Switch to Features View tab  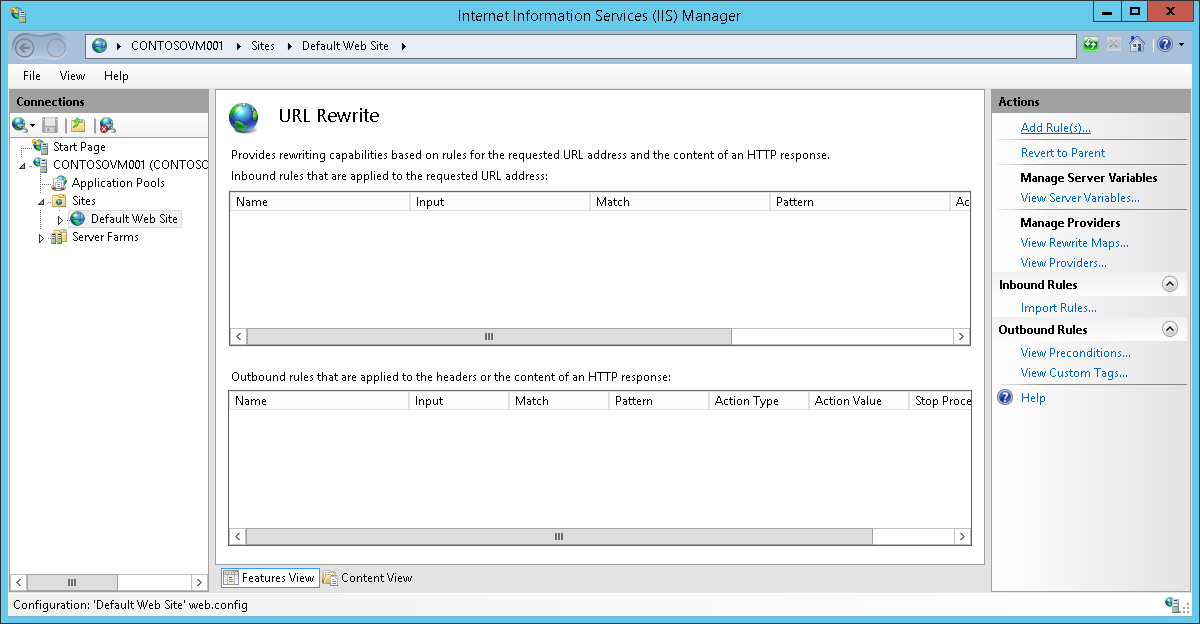point(270,577)
